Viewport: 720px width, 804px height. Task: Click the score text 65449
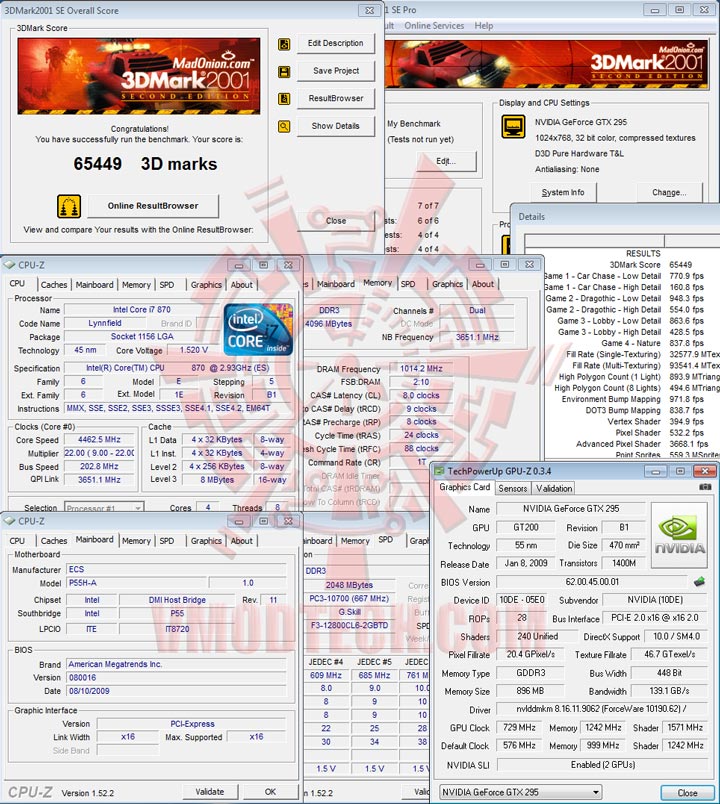(97, 164)
